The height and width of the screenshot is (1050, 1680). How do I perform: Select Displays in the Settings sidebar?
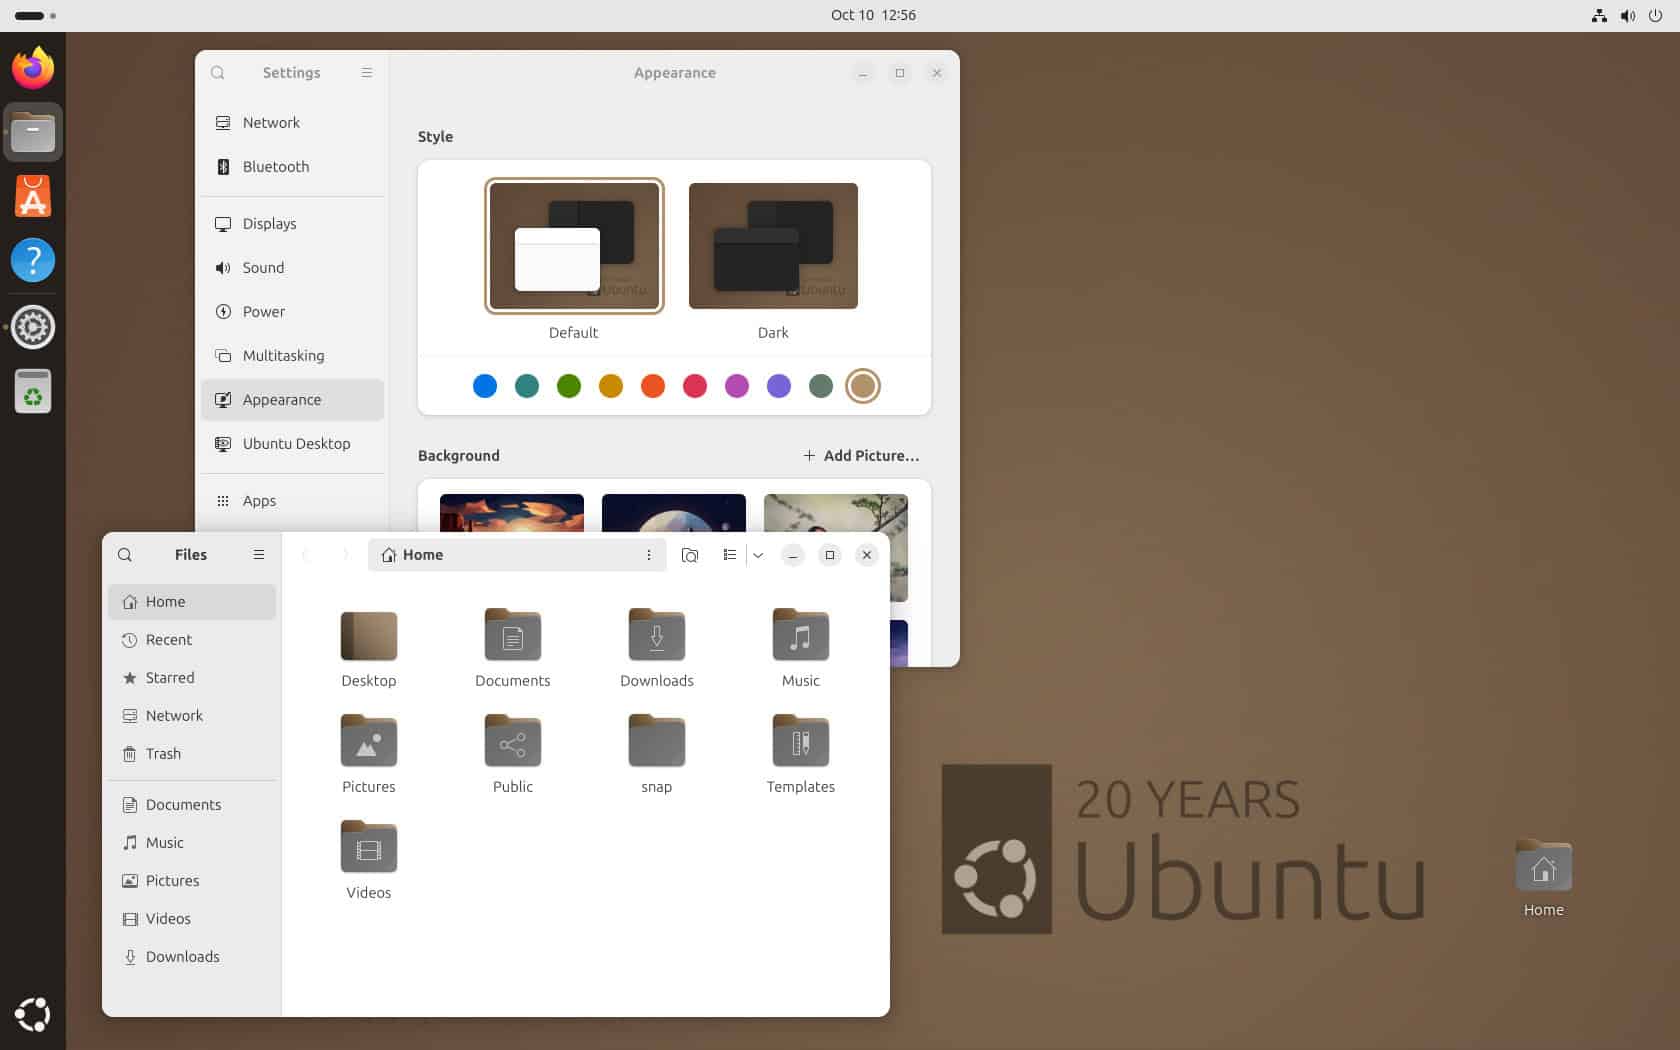click(x=269, y=223)
